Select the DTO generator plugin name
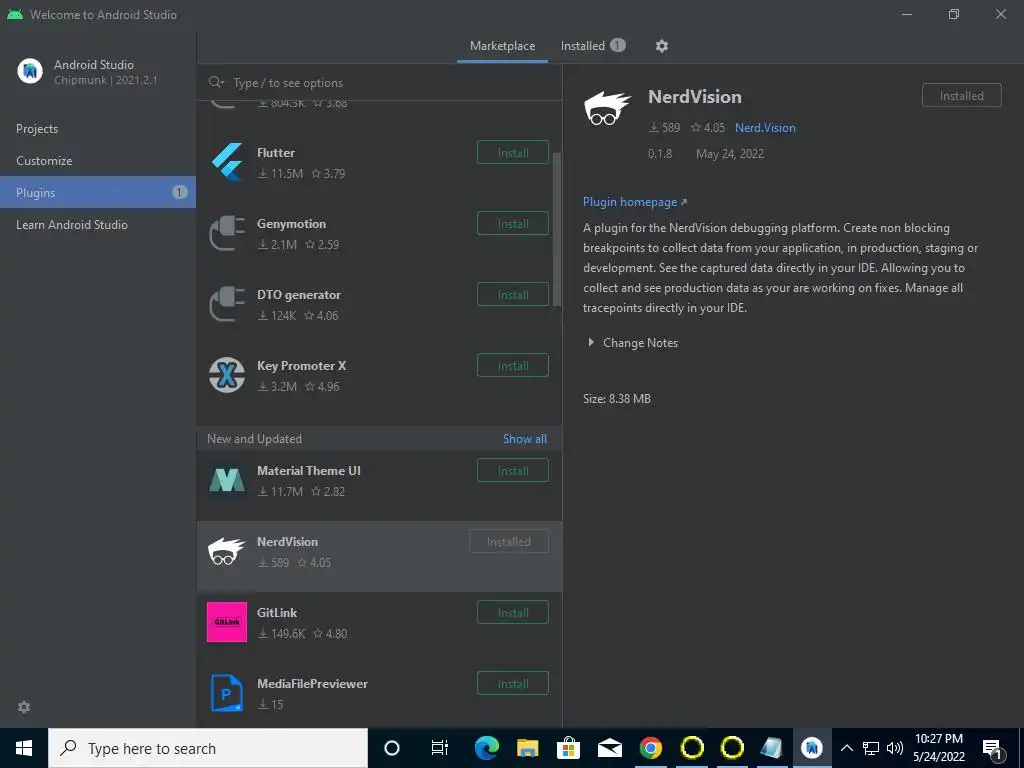1024x768 pixels. 298,295
